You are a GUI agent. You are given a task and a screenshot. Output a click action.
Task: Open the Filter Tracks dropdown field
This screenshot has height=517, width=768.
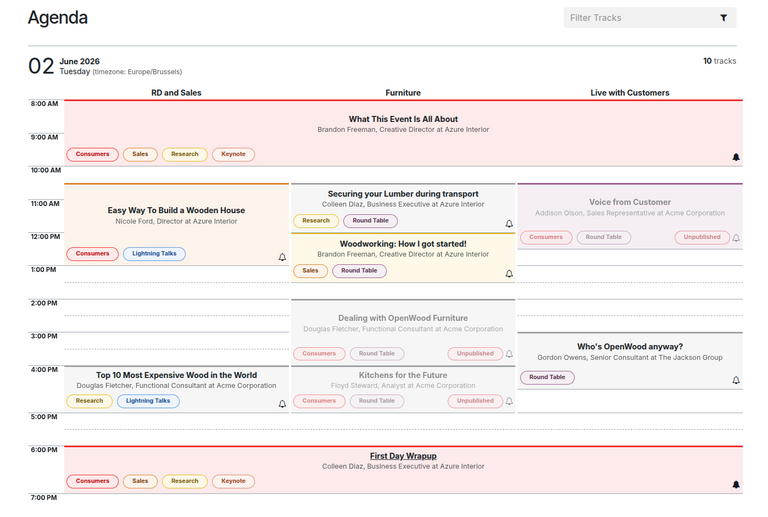tap(649, 18)
